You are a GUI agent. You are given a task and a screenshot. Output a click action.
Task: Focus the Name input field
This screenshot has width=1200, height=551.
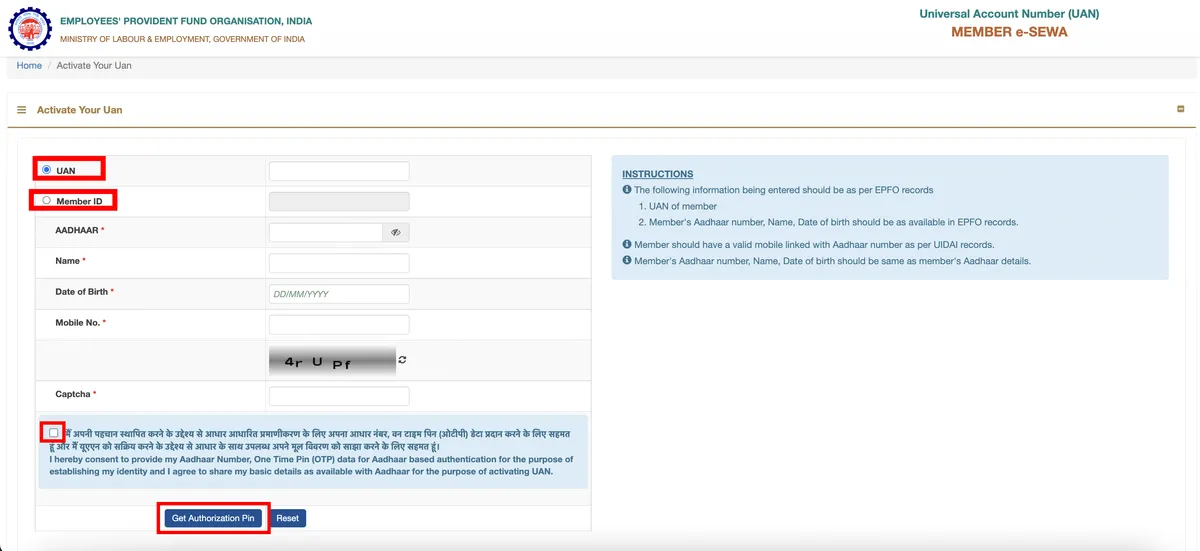(339, 263)
